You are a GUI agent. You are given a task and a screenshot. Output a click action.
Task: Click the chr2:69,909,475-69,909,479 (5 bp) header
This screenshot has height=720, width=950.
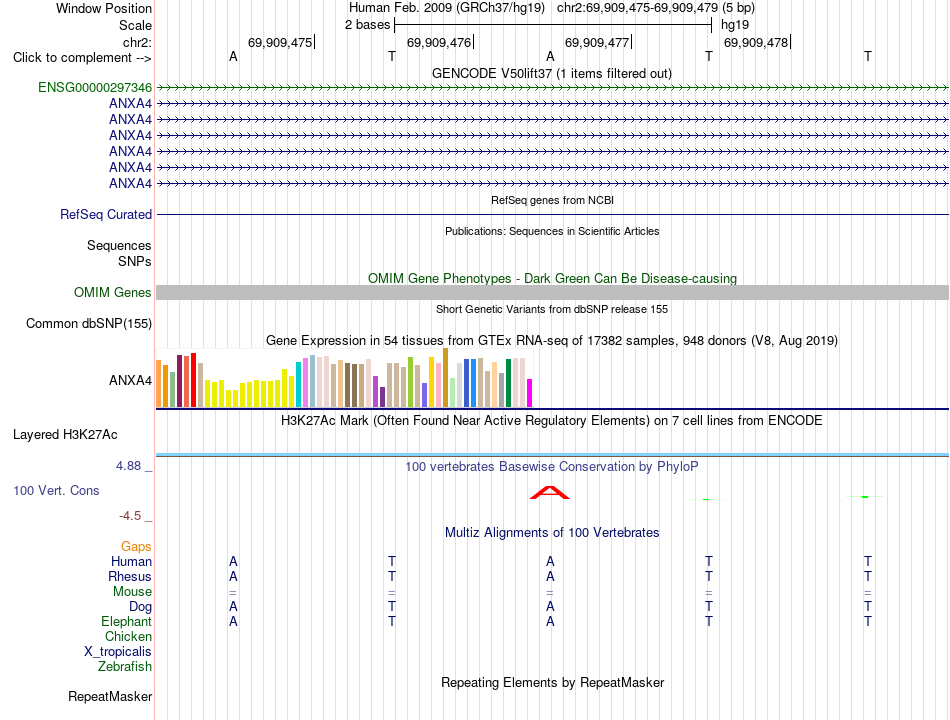[656, 8]
